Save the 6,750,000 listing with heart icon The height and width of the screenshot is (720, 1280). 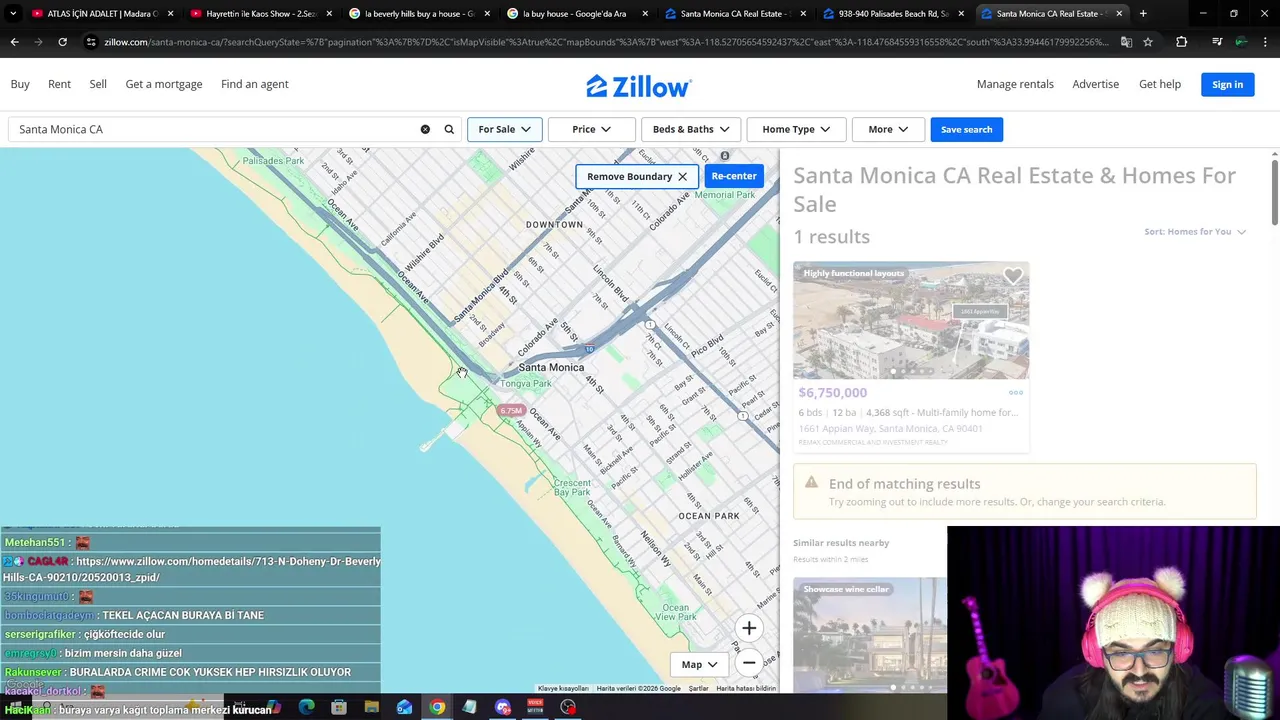[x=1013, y=277]
